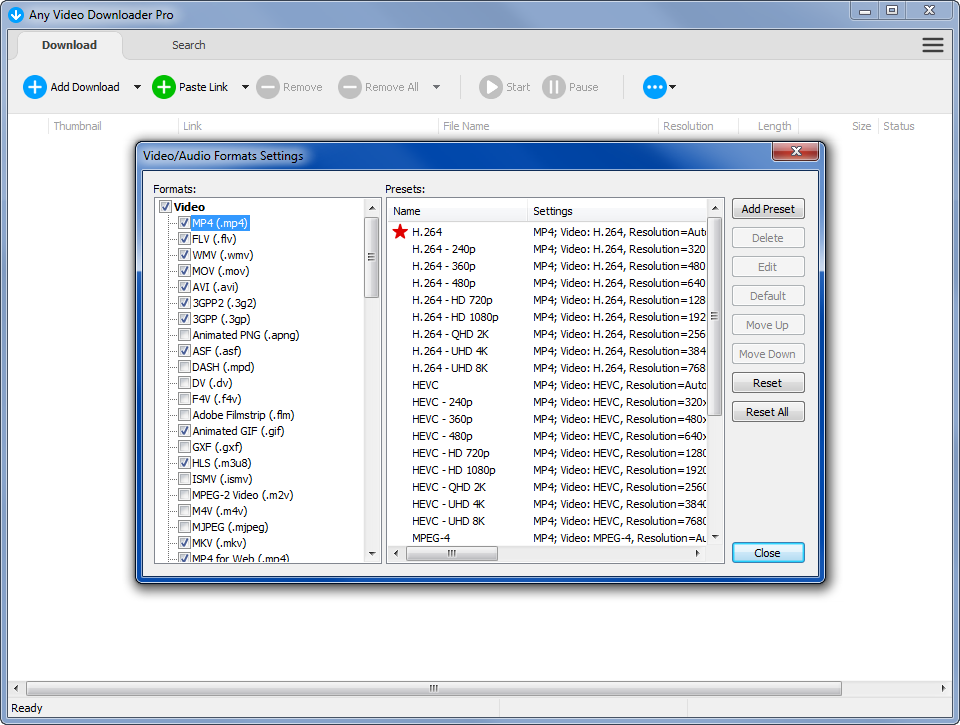Viewport: 960px width, 725px height.
Task: Click Presets horizontal scroll right arrow
Action: [697, 554]
